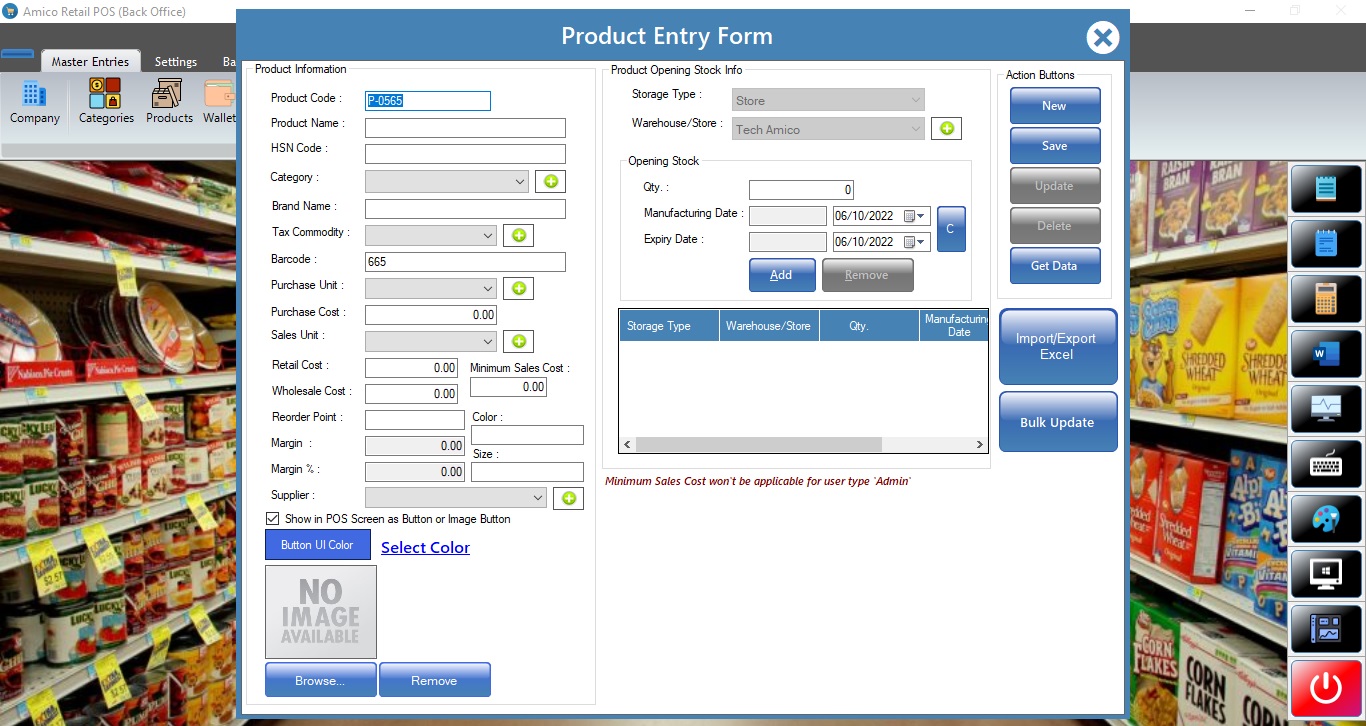Click the Save action button
Viewport: 1366px width, 726px height.
coord(1054,146)
